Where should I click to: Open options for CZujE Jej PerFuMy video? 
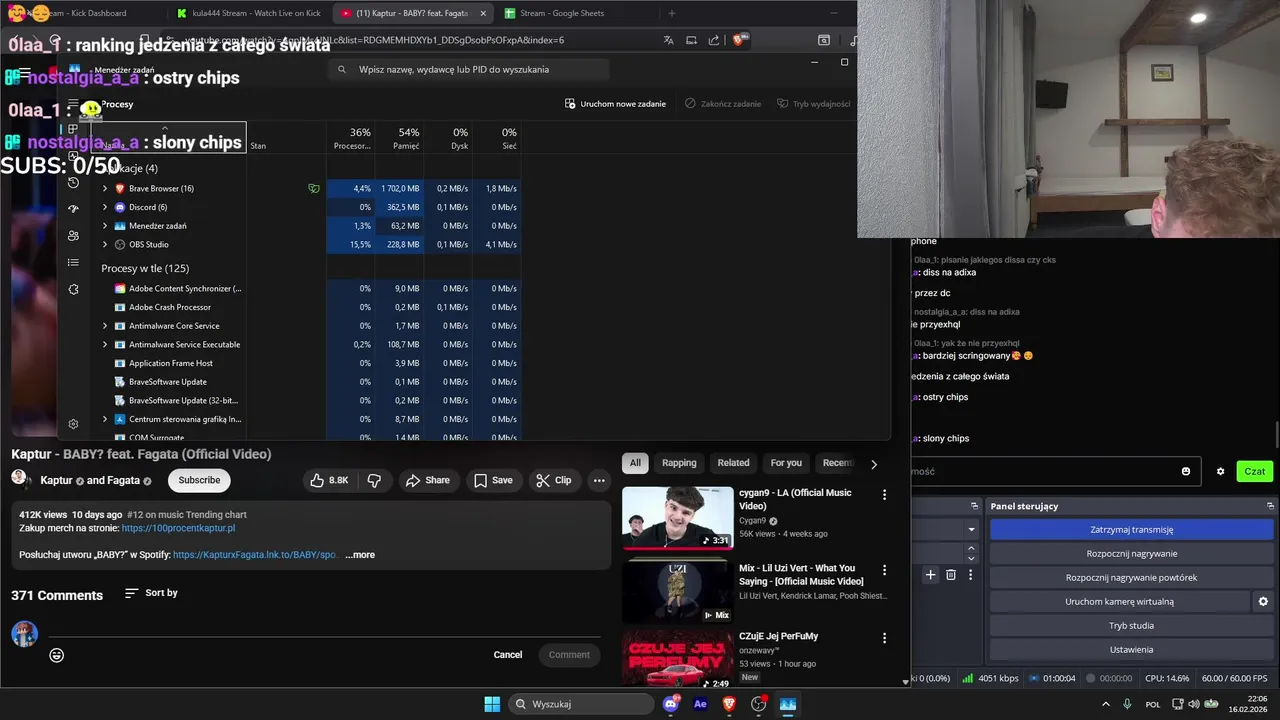[x=884, y=638]
